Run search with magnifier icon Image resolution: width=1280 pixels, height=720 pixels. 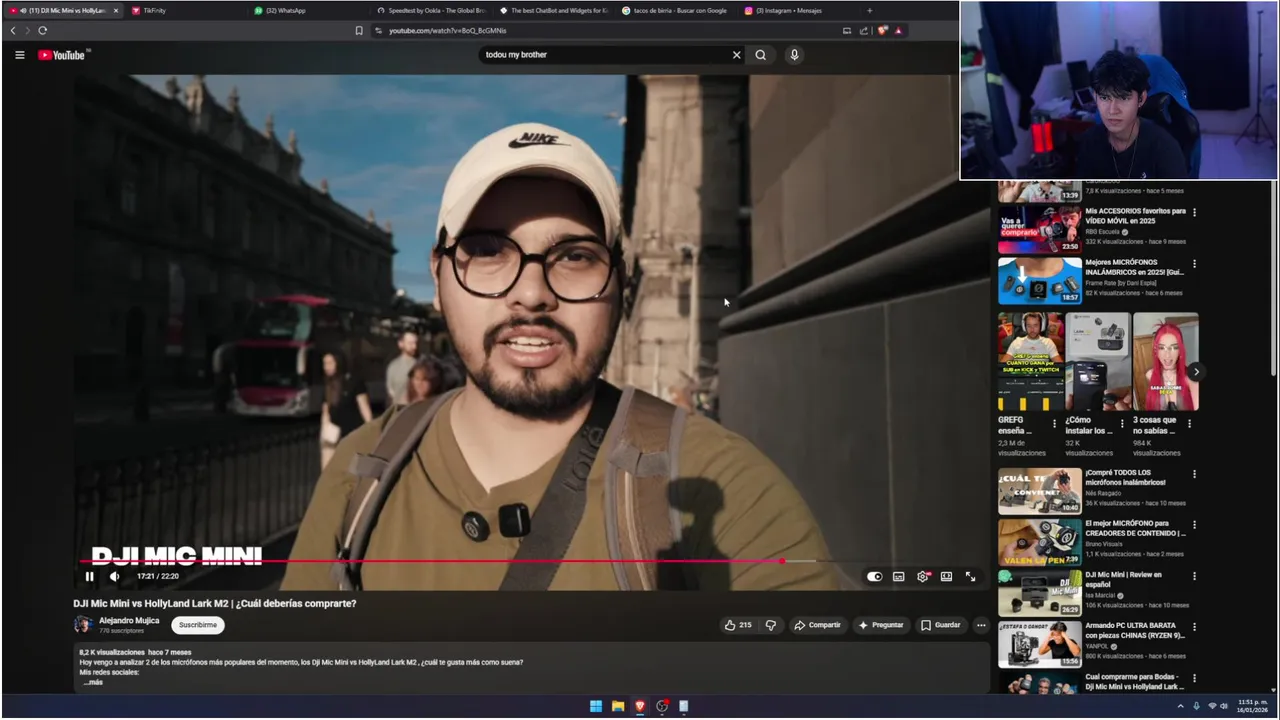coord(761,55)
